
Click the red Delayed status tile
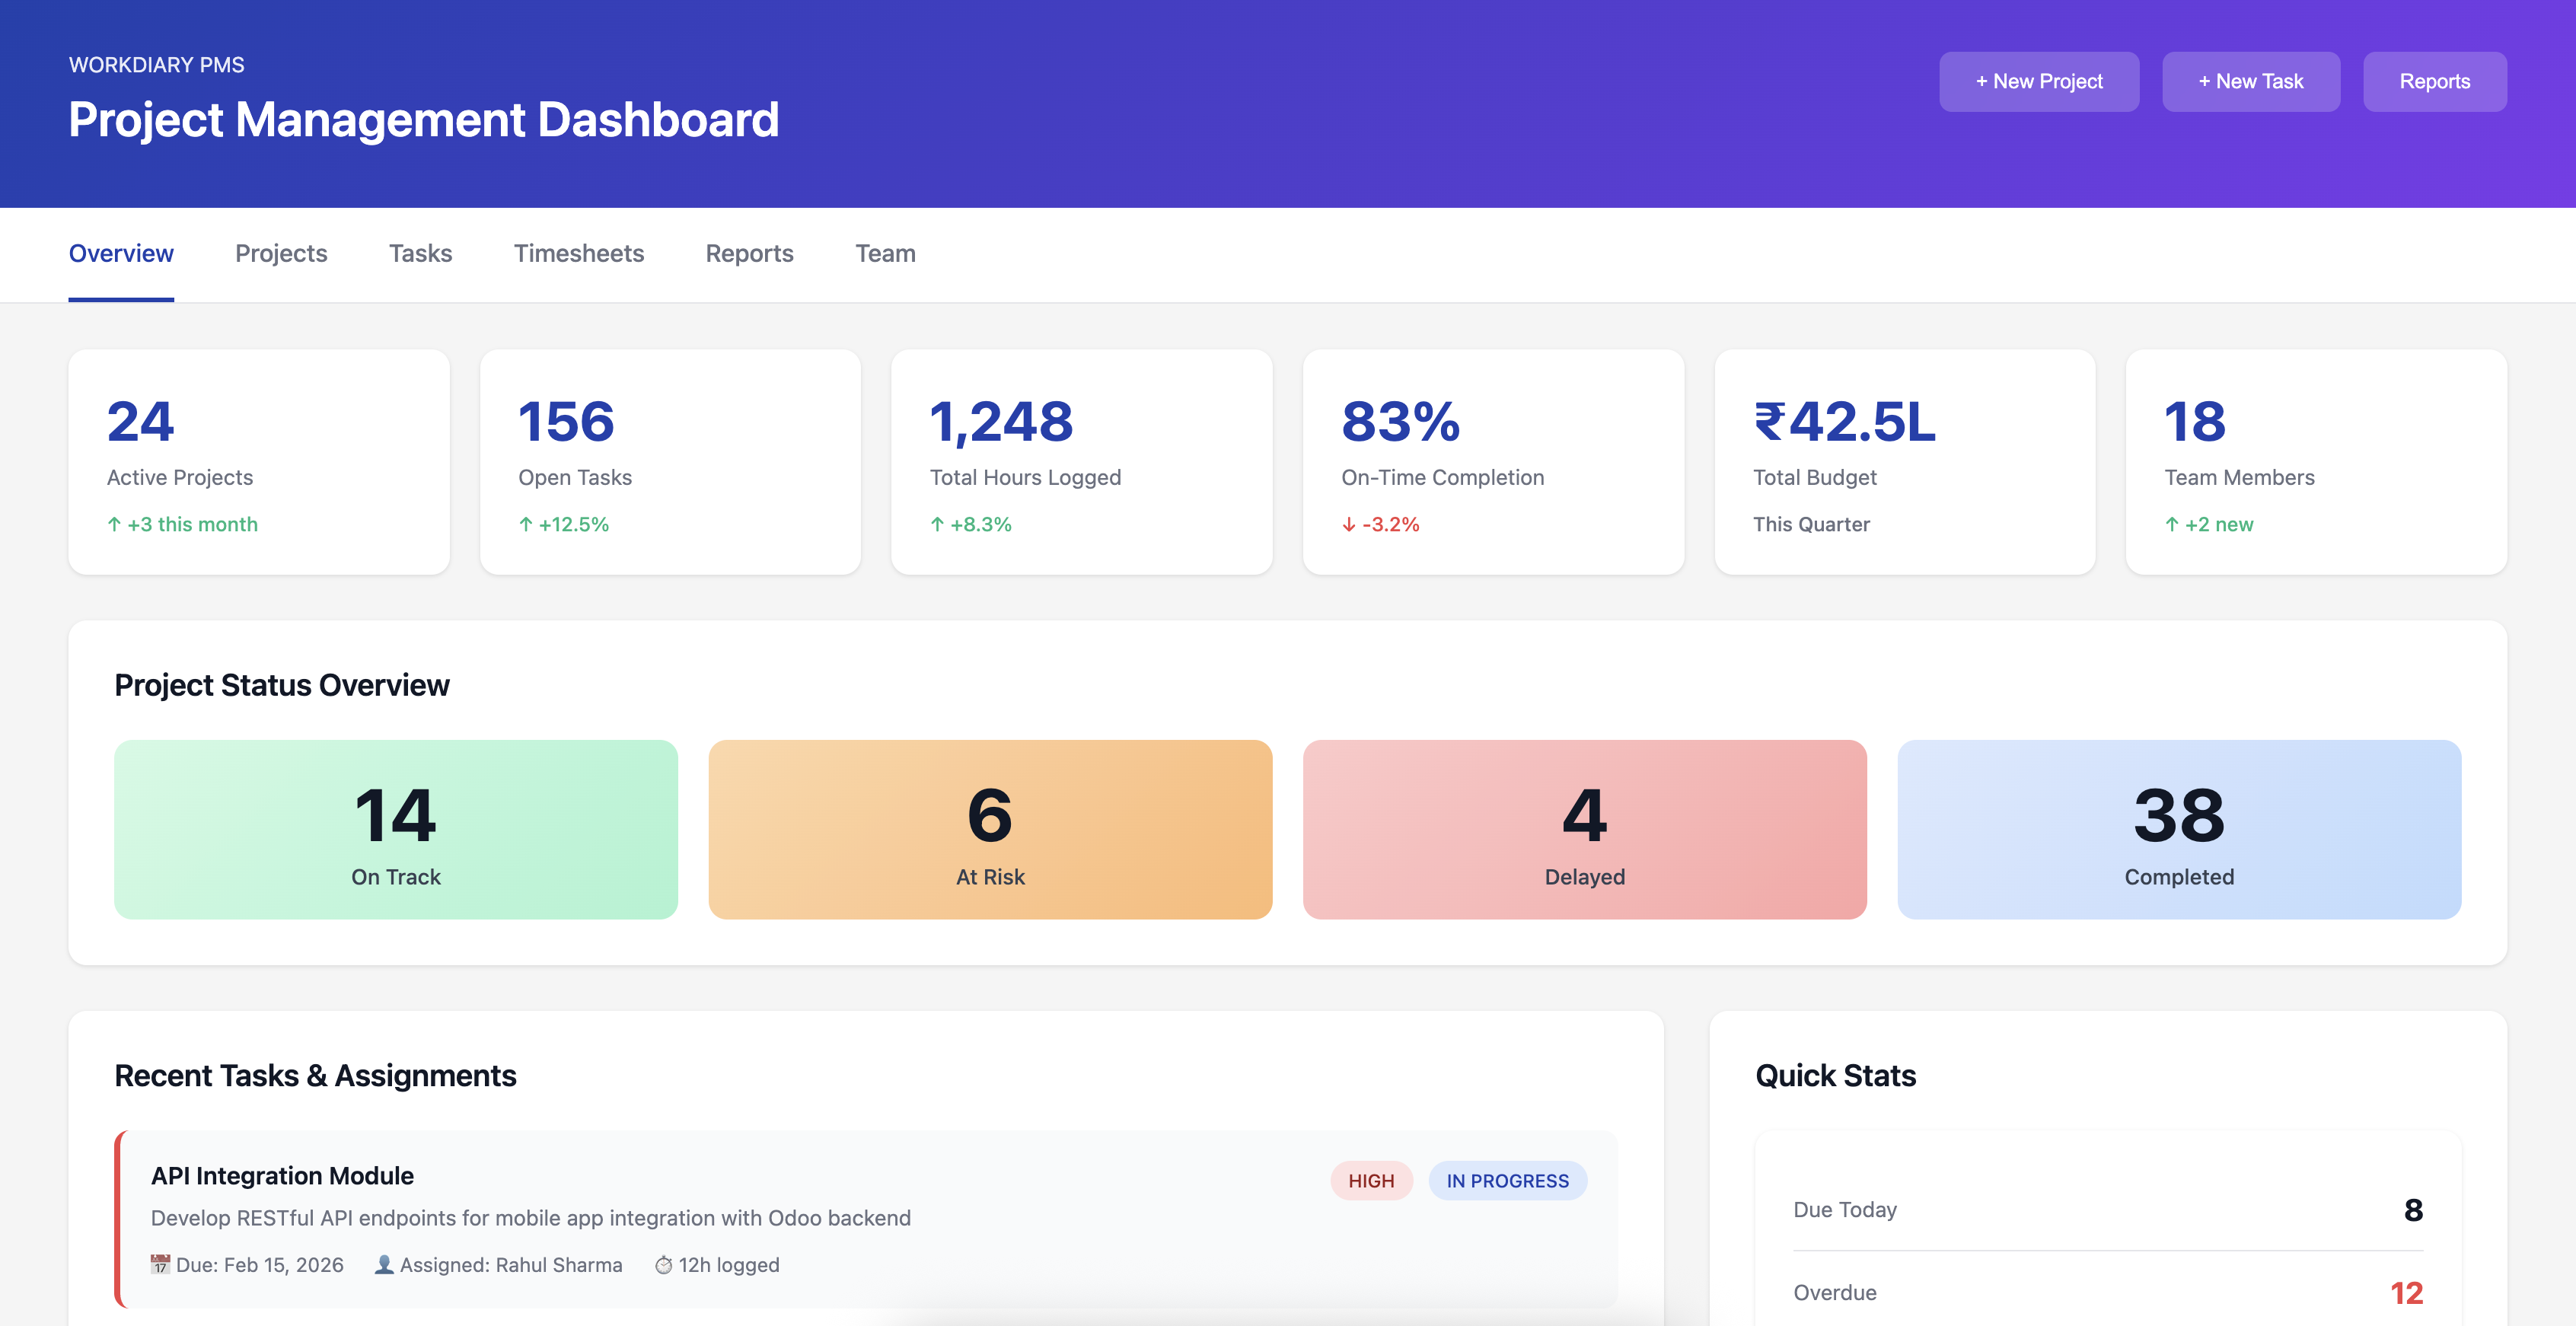pos(1584,829)
